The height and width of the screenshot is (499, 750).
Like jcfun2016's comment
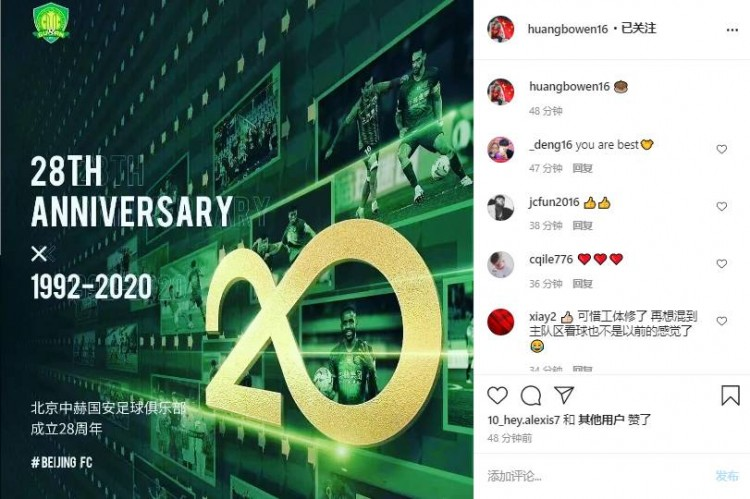coord(721,206)
